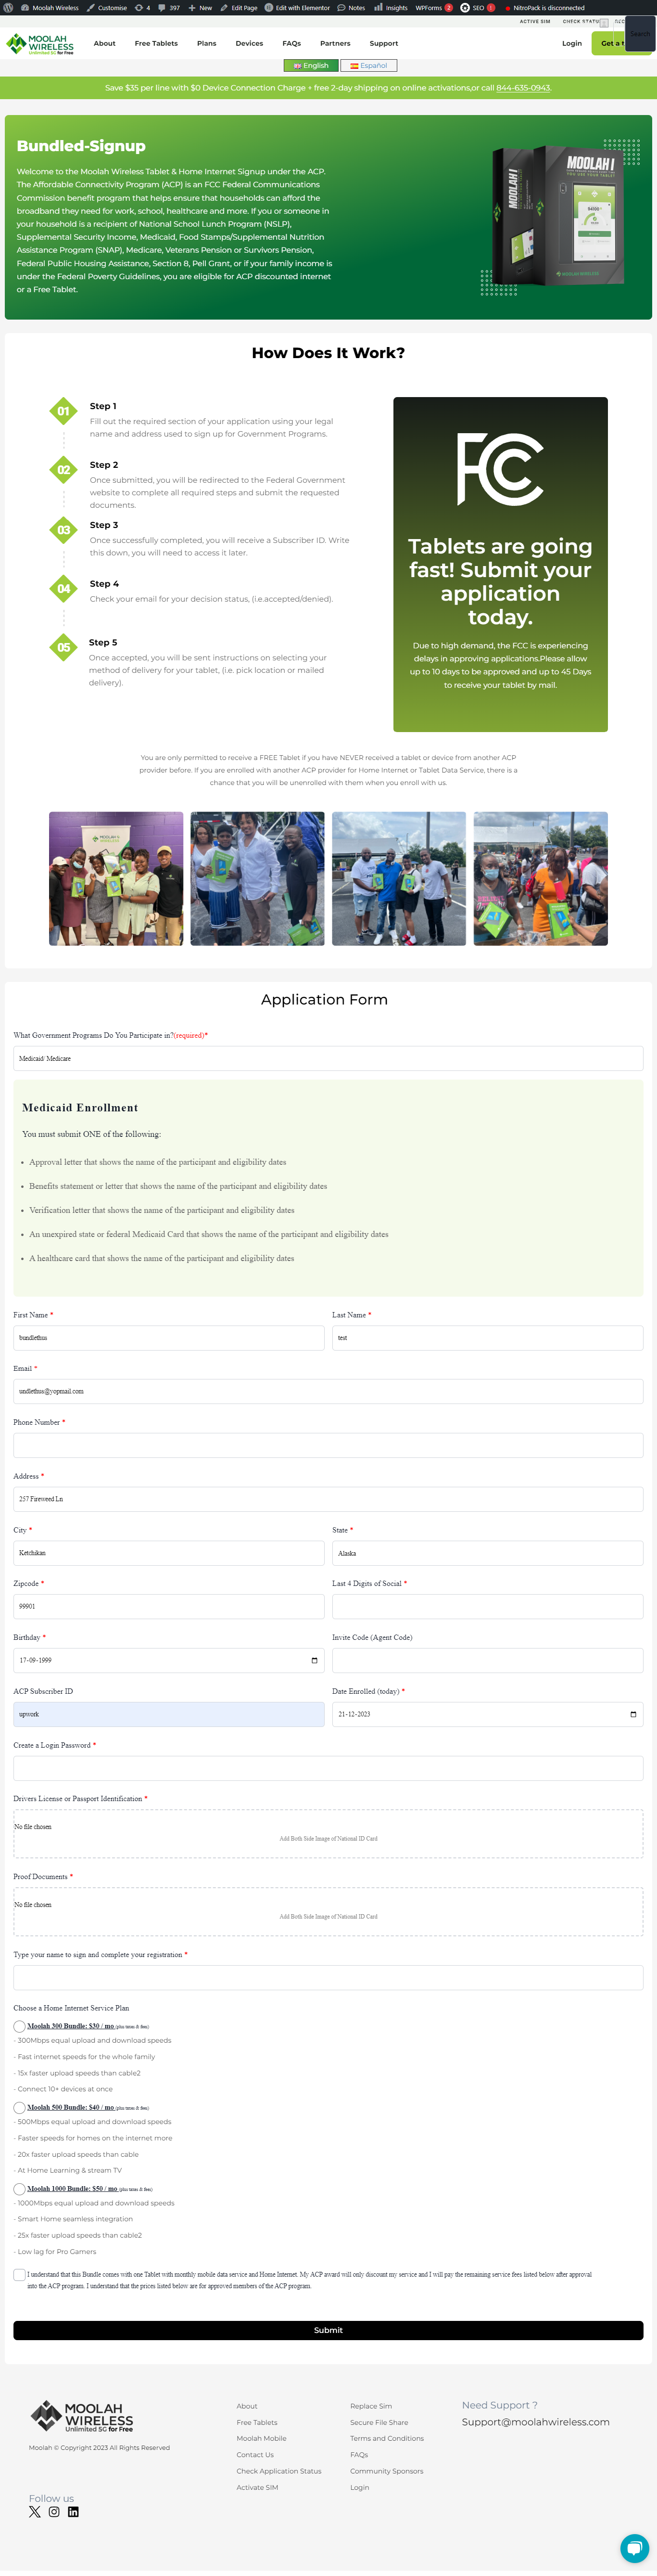Open the Moolah Wireless dashboard link in admin bar

click(x=50, y=7)
